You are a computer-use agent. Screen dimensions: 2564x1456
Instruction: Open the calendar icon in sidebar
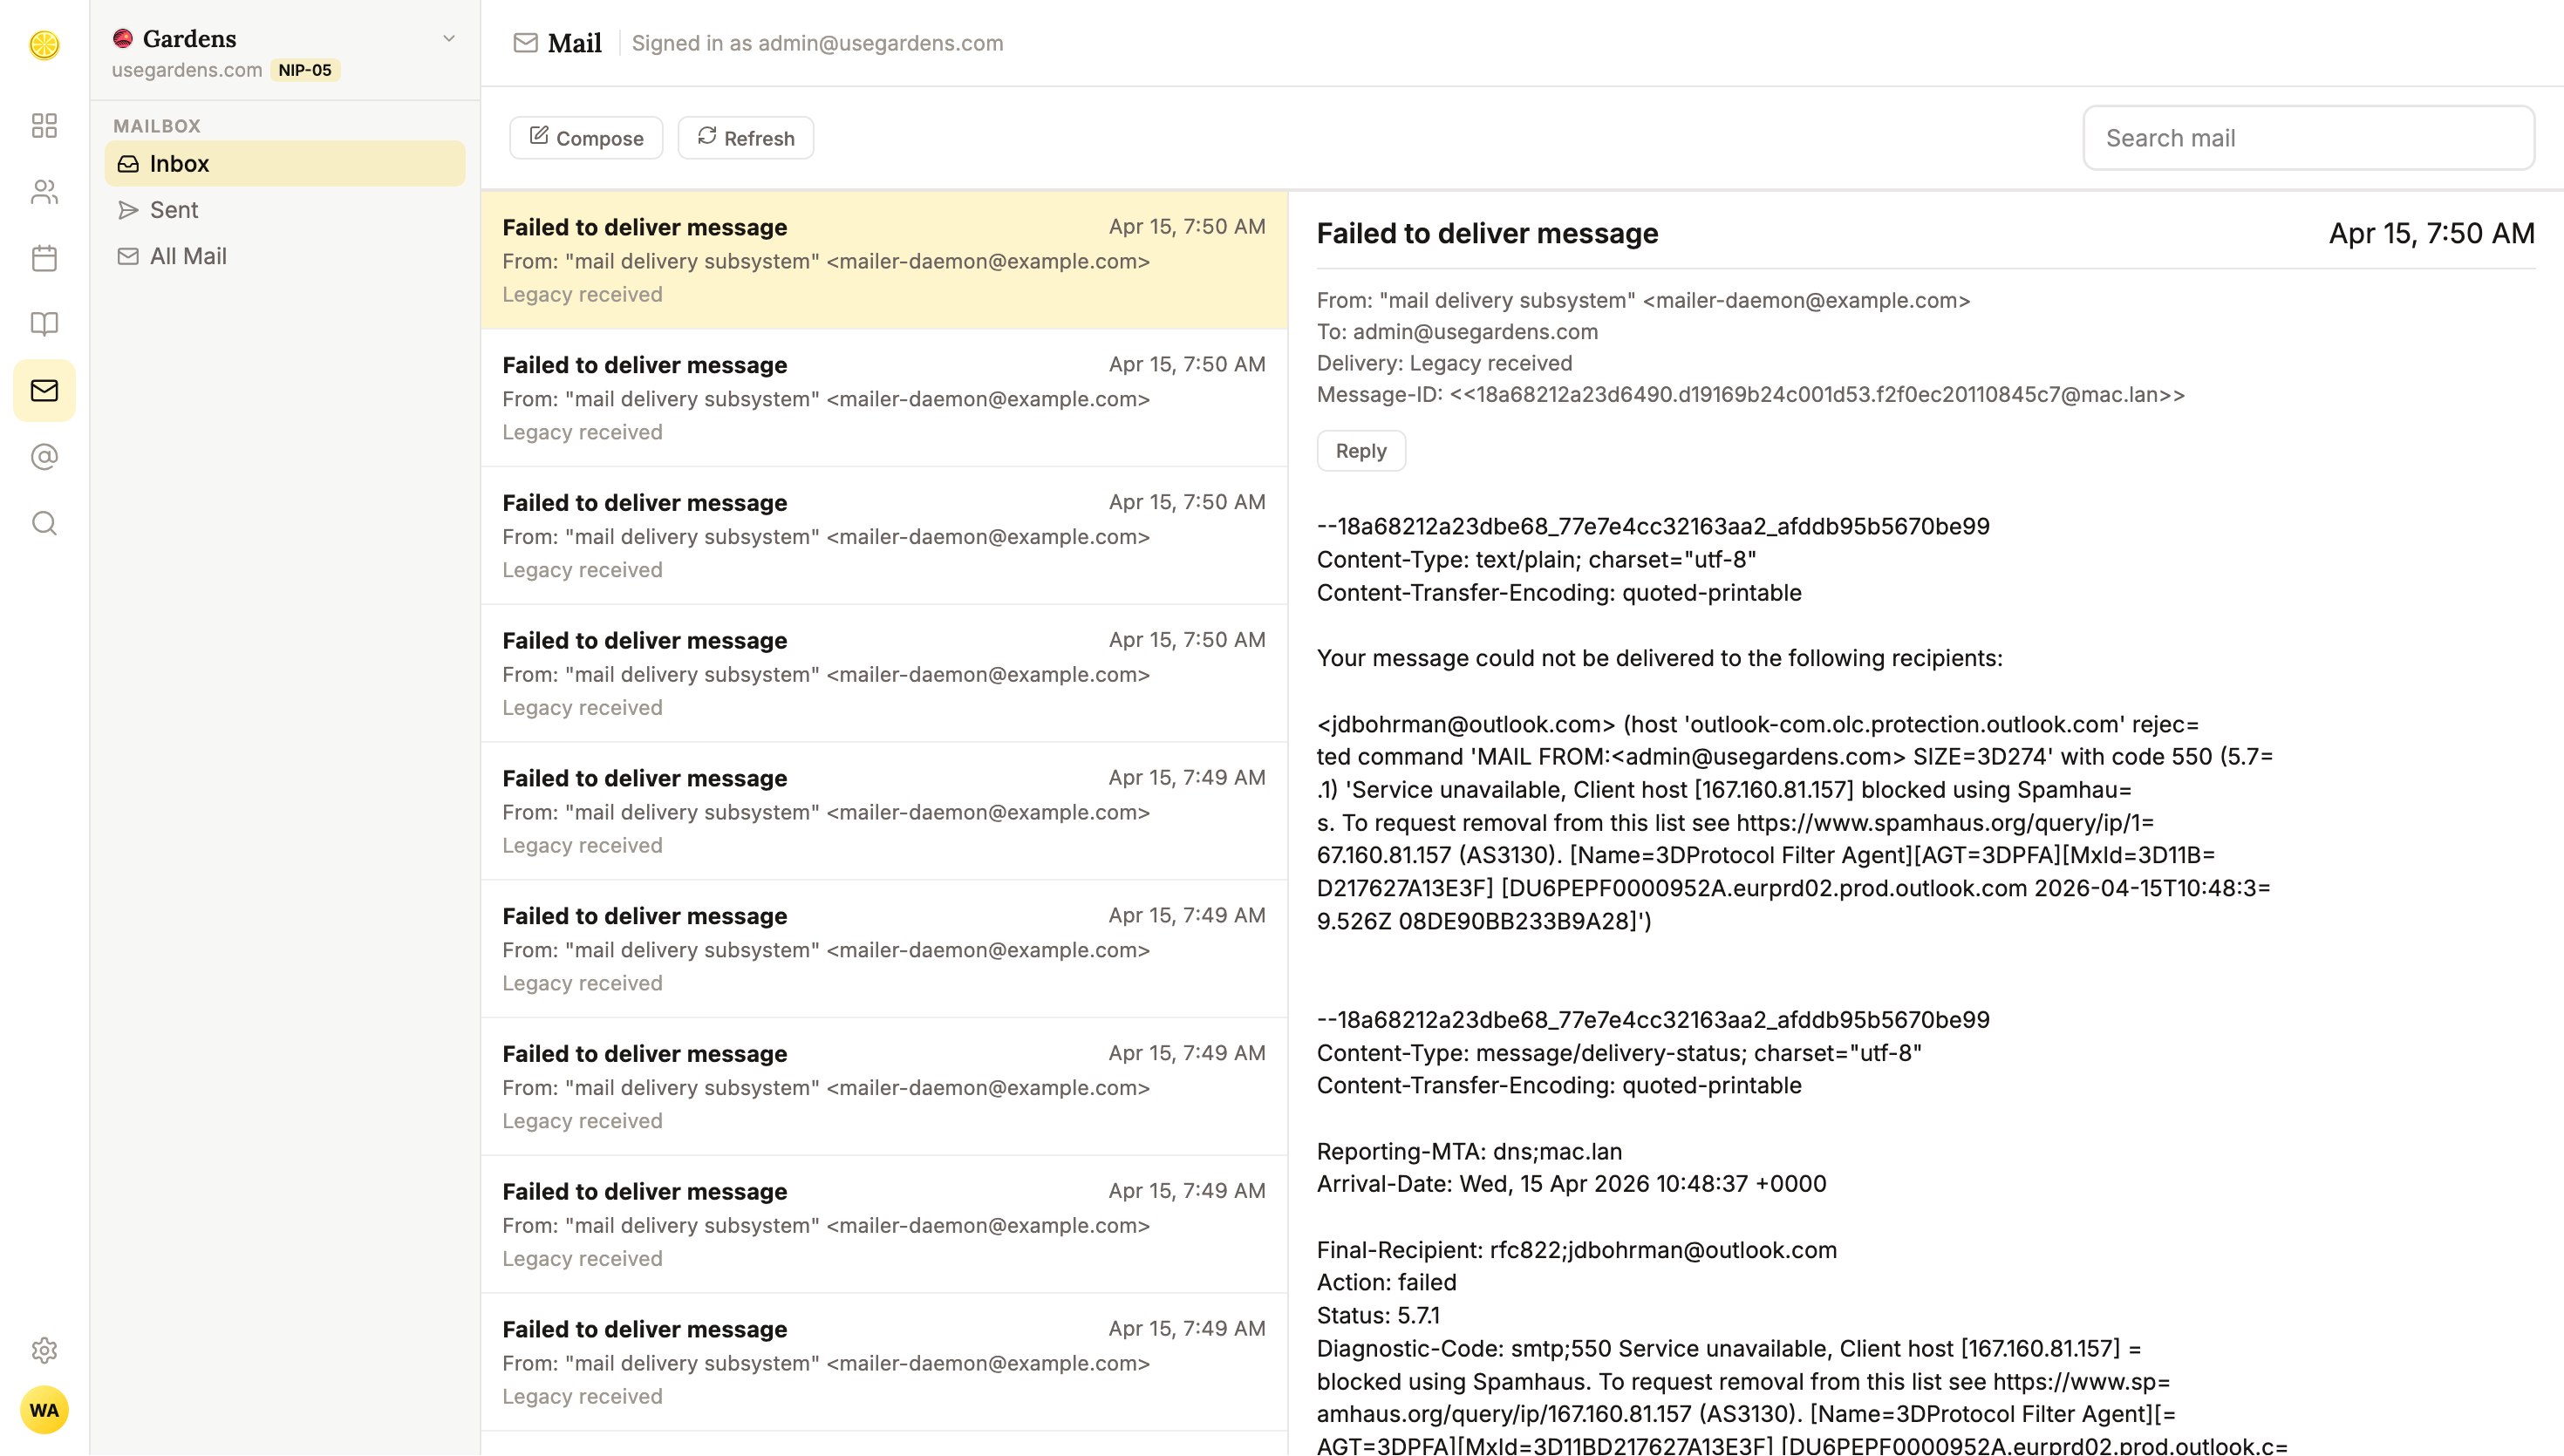pos(44,258)
